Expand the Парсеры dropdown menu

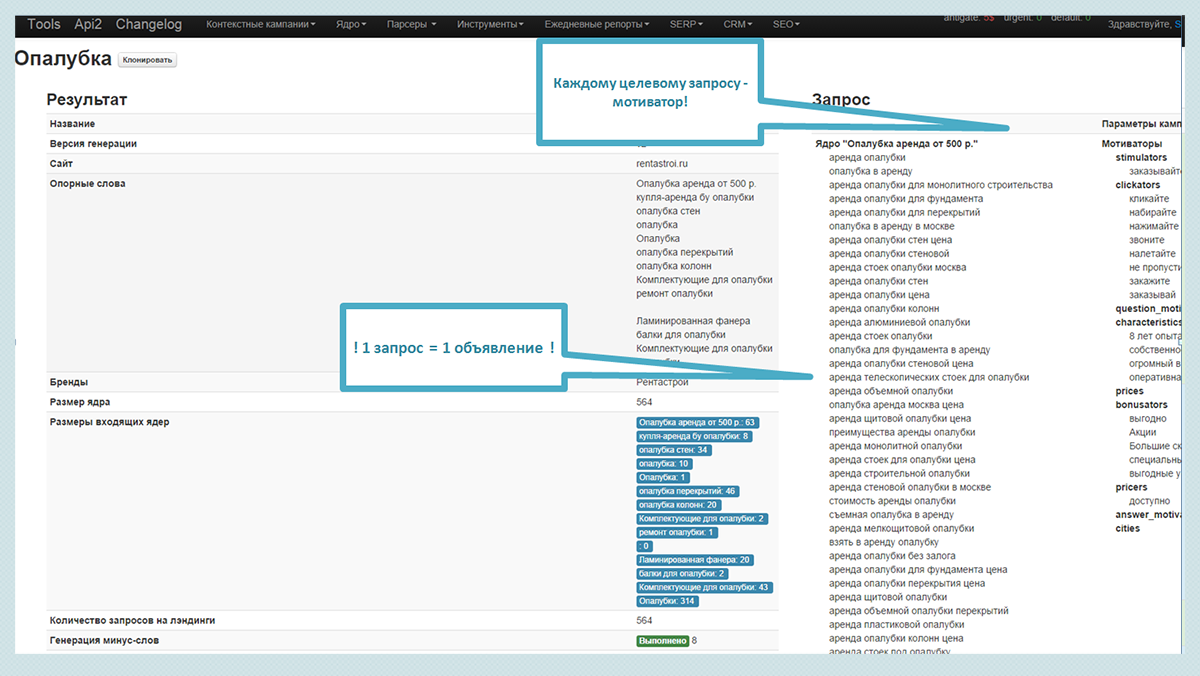coord(410,24)
